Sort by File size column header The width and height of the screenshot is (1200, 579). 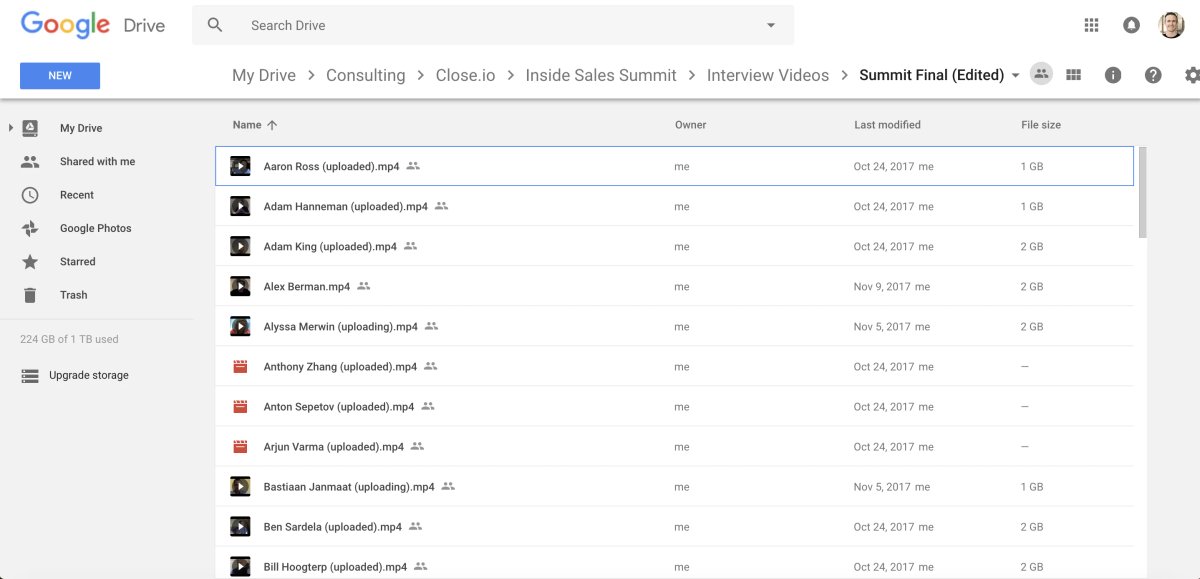click(x=1041, y=125)
